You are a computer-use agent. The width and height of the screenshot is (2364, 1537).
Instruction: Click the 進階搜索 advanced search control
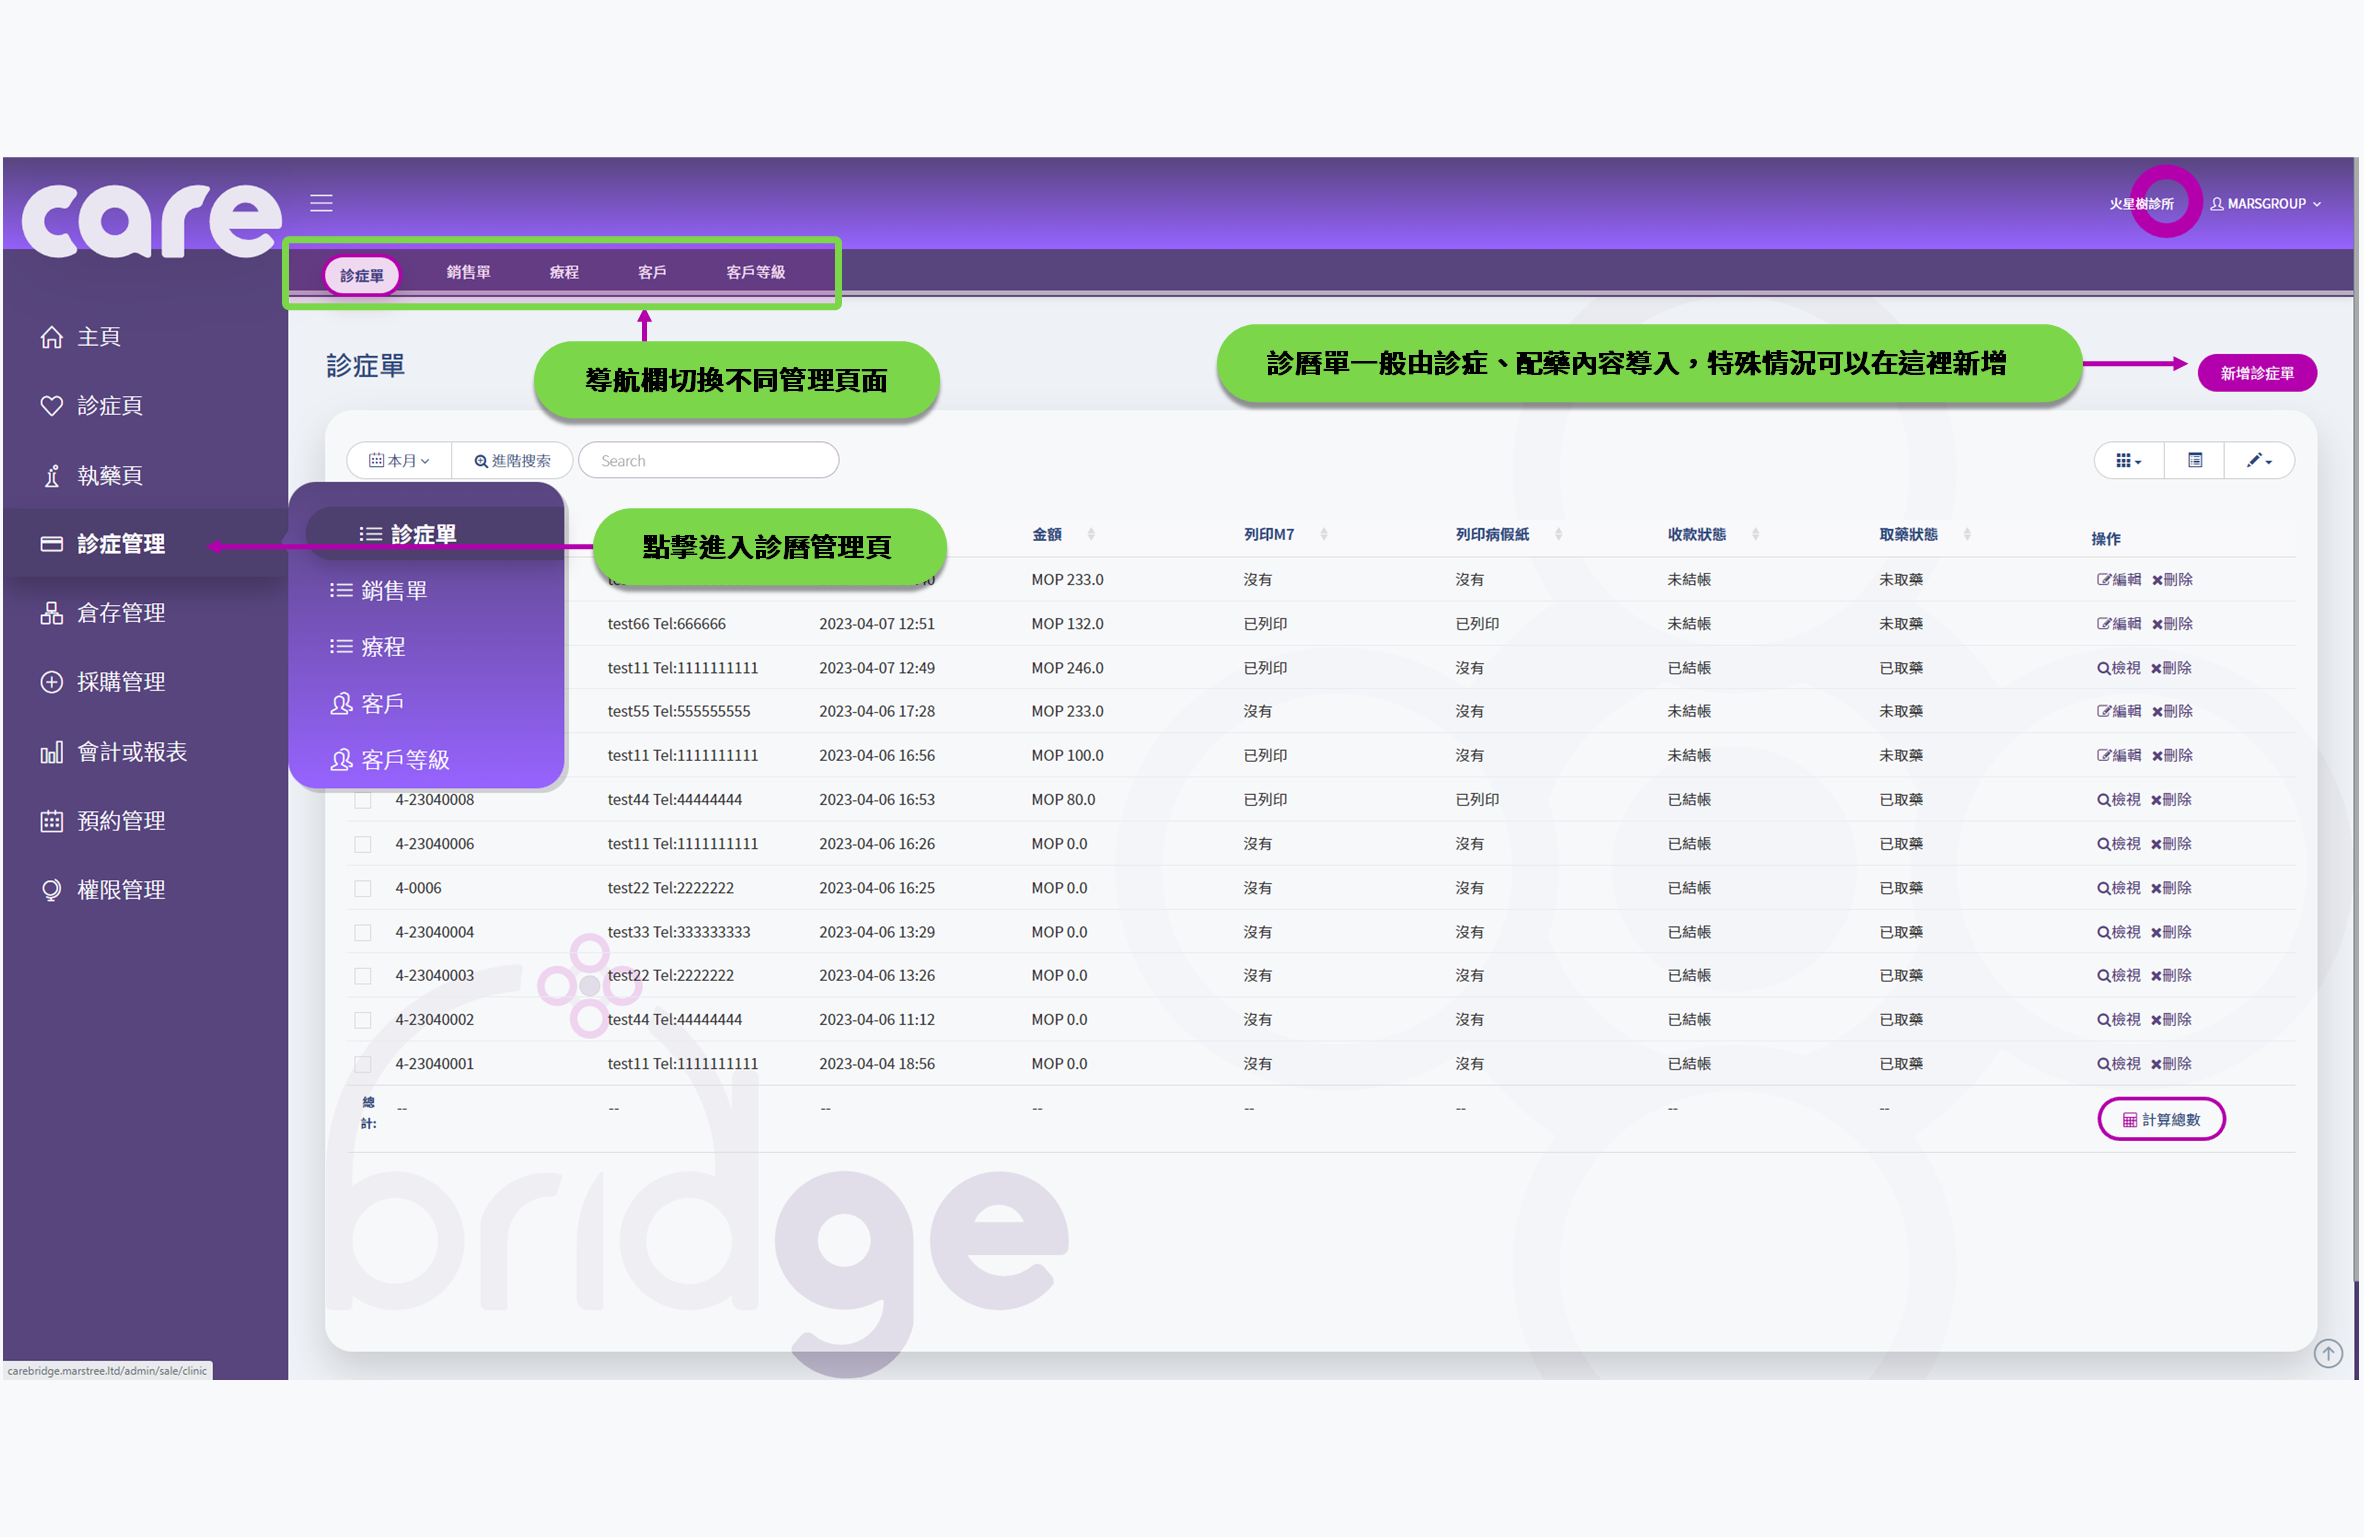[x=512, y=460]
